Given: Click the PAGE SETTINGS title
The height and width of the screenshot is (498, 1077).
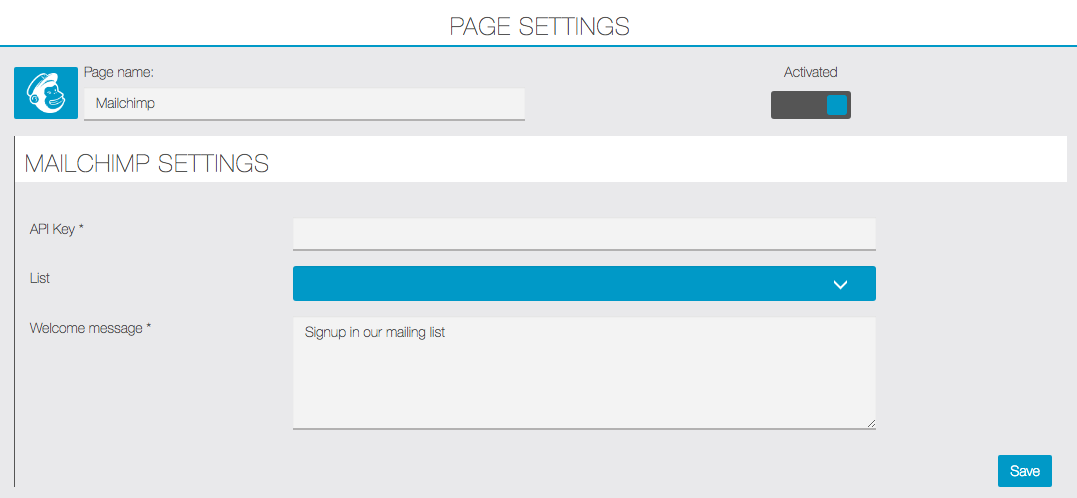Looking at the screenshot, I should tap(539, 26).
